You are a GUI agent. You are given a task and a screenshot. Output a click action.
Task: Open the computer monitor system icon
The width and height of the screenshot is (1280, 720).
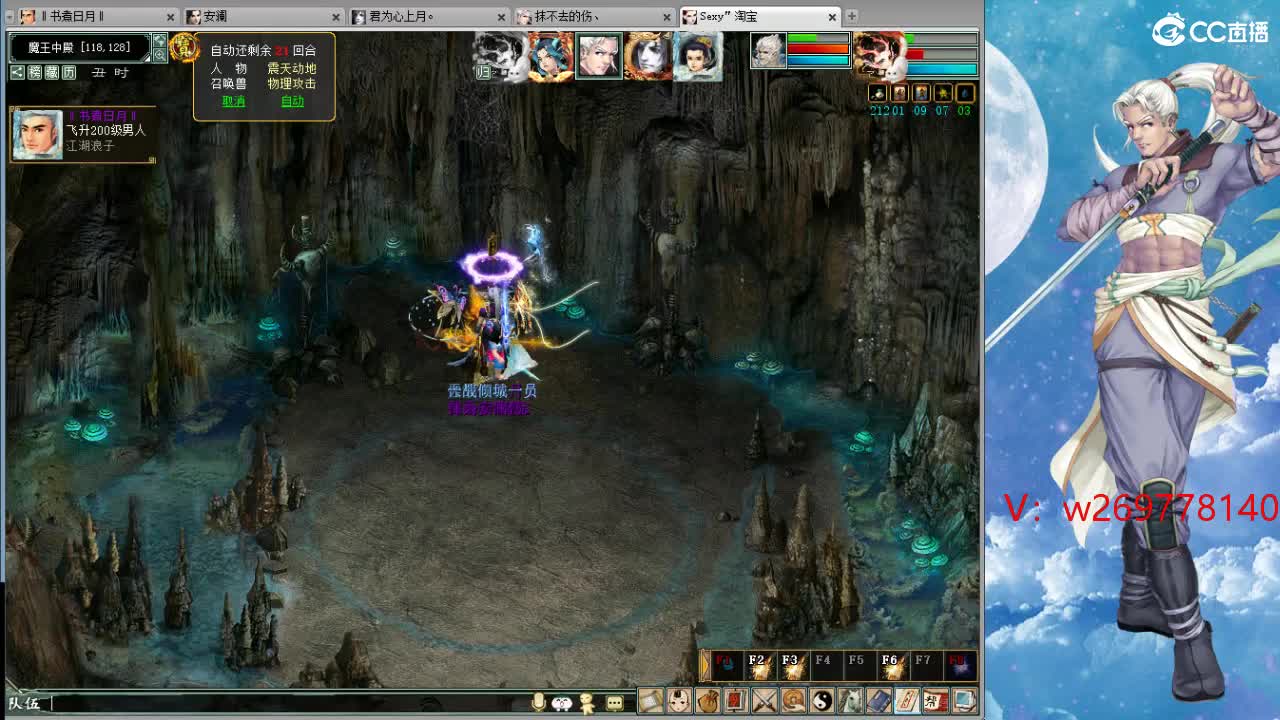964,701
